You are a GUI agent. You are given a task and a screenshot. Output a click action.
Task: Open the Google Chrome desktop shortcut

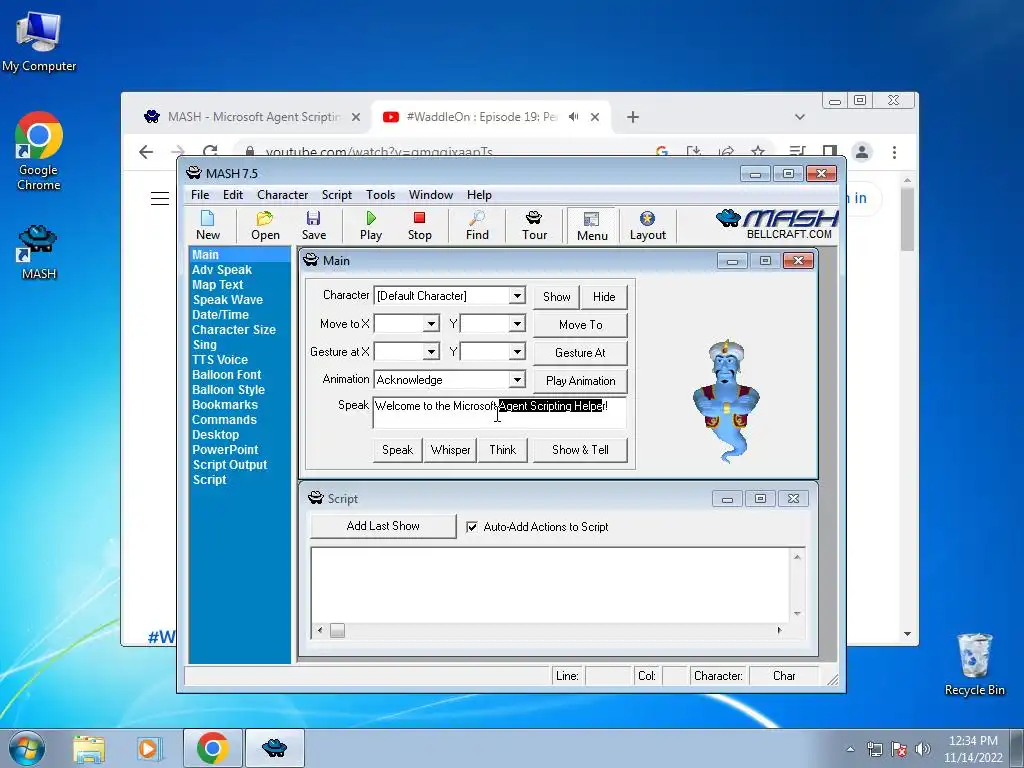(39, 152)
